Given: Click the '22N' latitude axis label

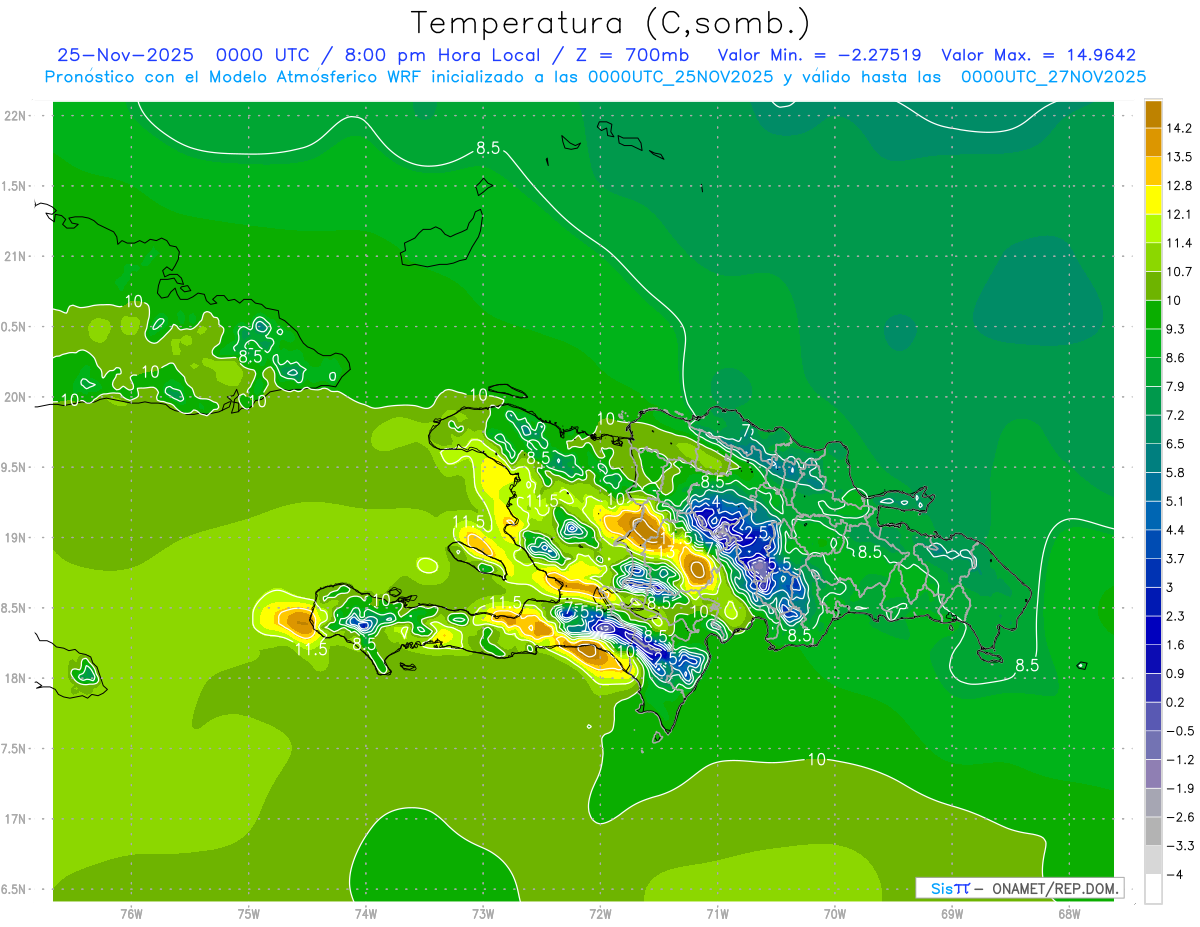Looking at the screenshot, I should 16,116.
